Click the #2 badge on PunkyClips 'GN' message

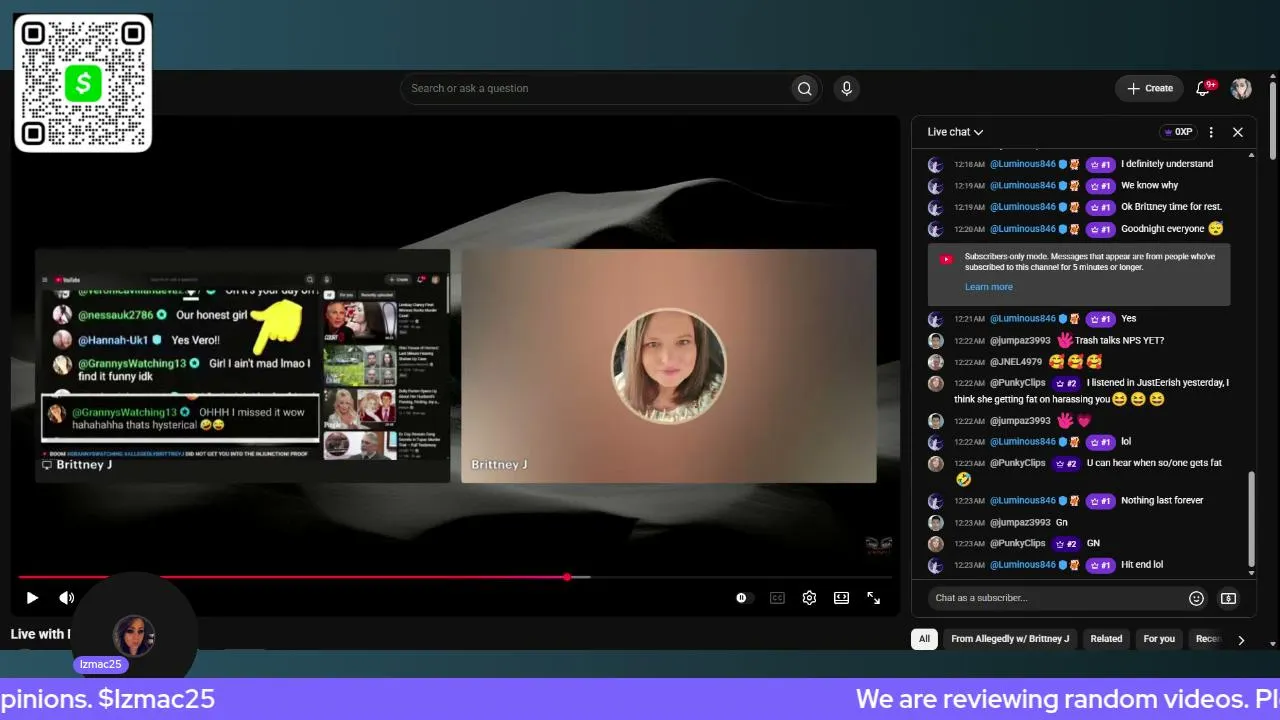pos(1066,544)
